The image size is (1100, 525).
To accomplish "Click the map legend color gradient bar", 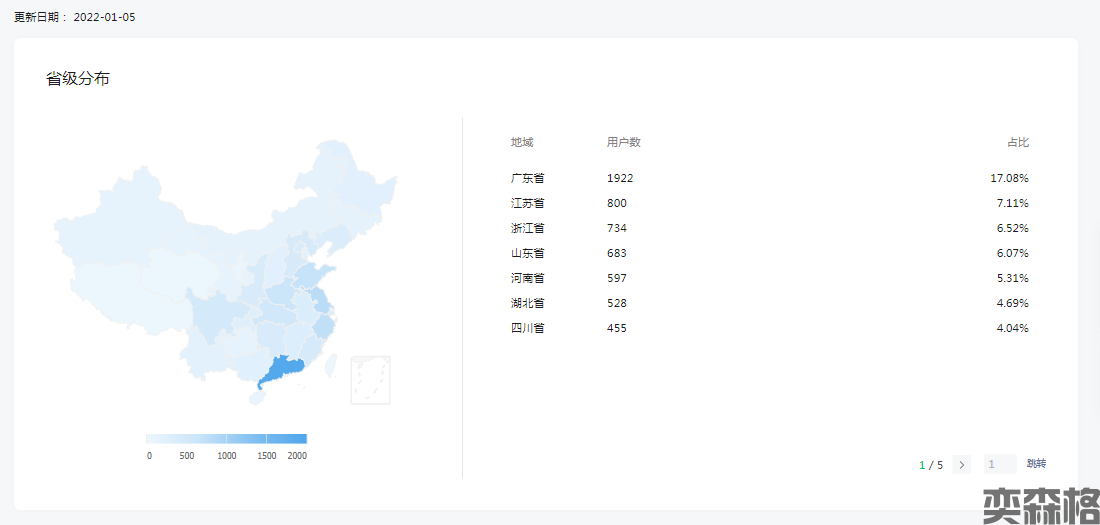I will pos(226,438).
